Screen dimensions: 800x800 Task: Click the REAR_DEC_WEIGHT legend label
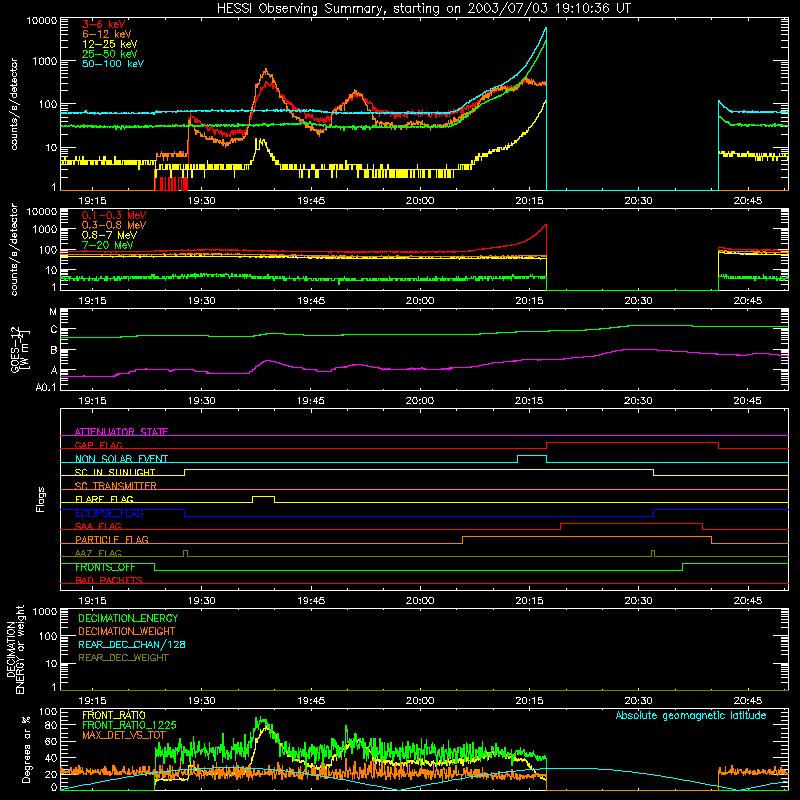123,658
